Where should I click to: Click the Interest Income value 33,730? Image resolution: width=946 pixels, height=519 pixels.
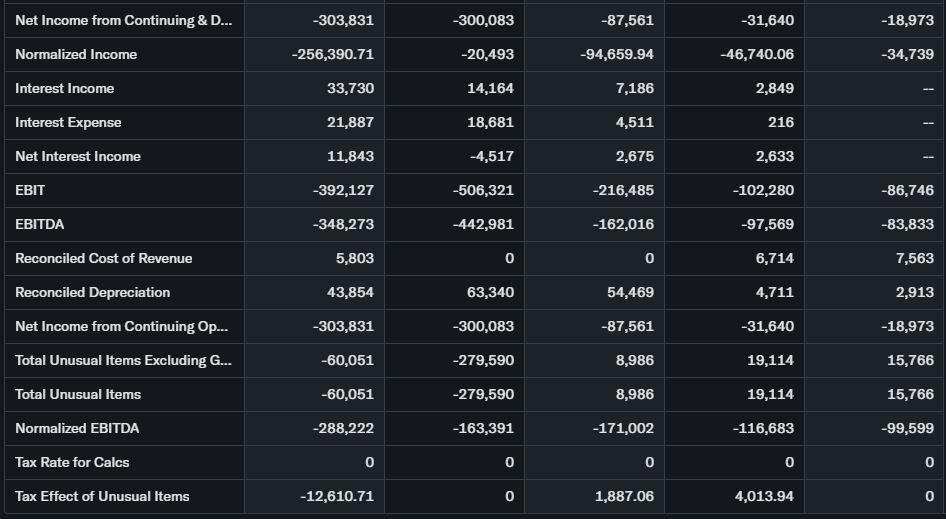[350, 88]
